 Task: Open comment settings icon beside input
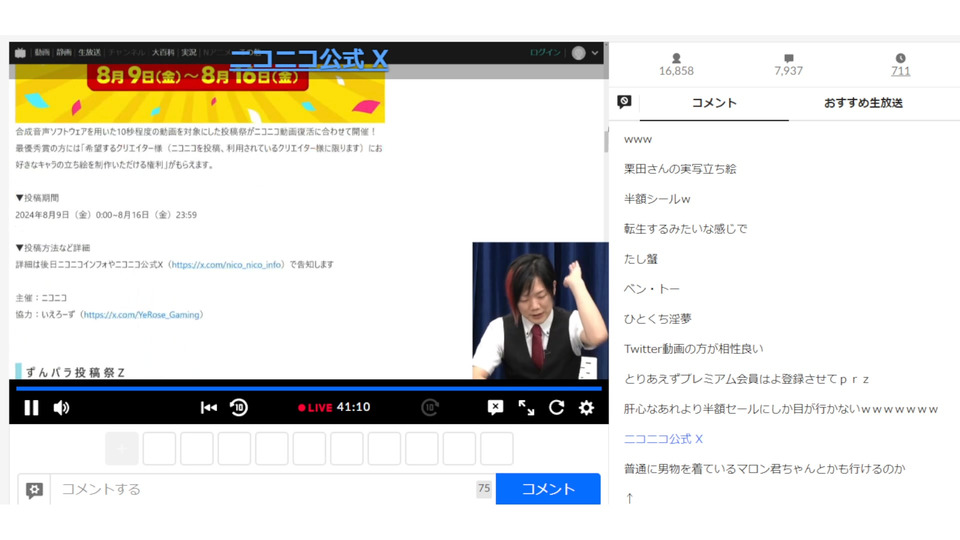pyautogui.click(x=34, y=489)
